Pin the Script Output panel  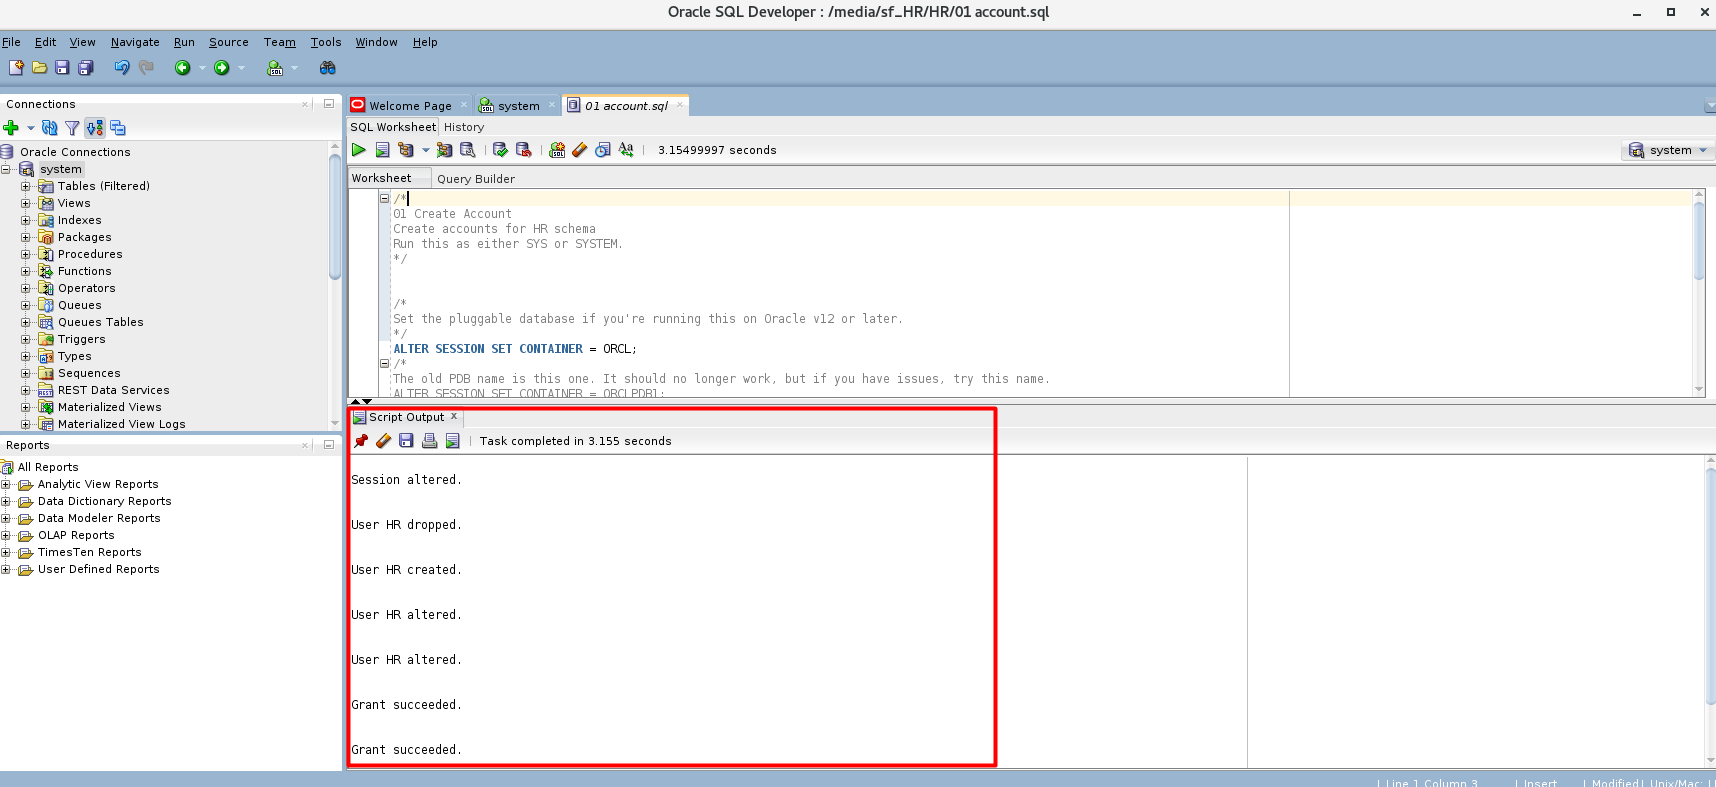361,441
